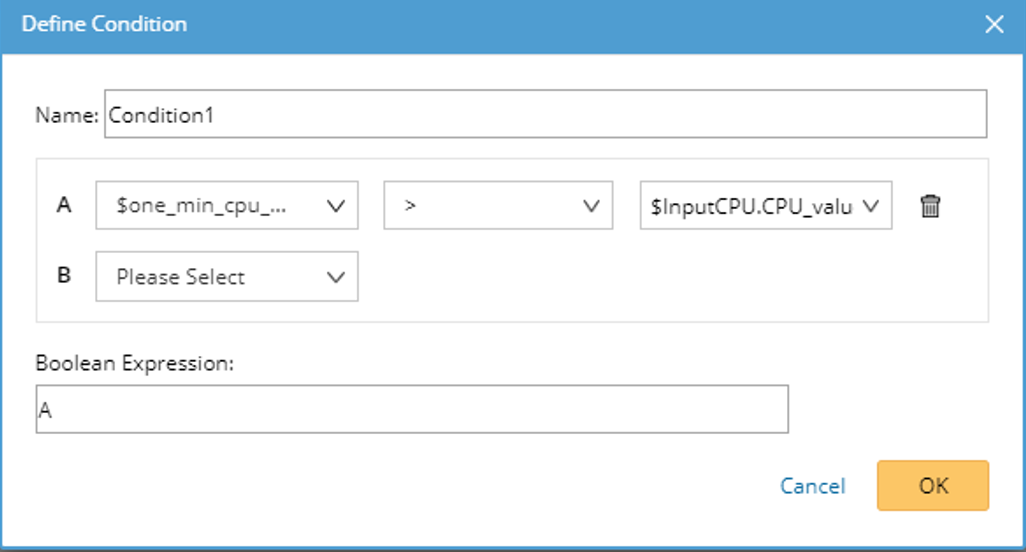
Task: Click the chevron arrow of the operator dropdown
Action: [591, 207]
